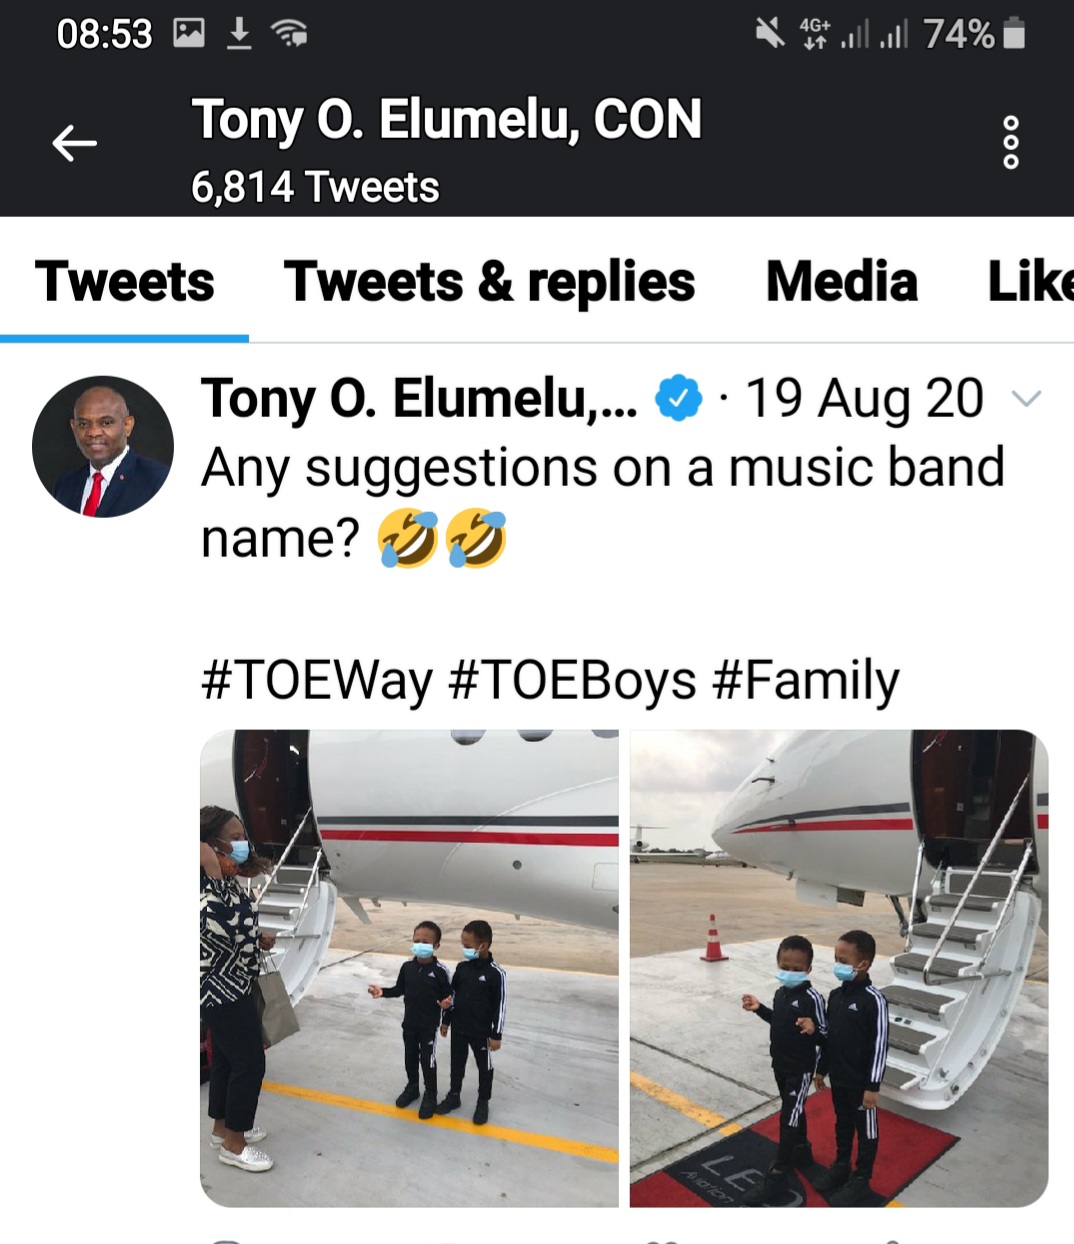Screen dimensions: 1074x1244
Task: Tap the image notification icon
Action: tap(189, 35)
